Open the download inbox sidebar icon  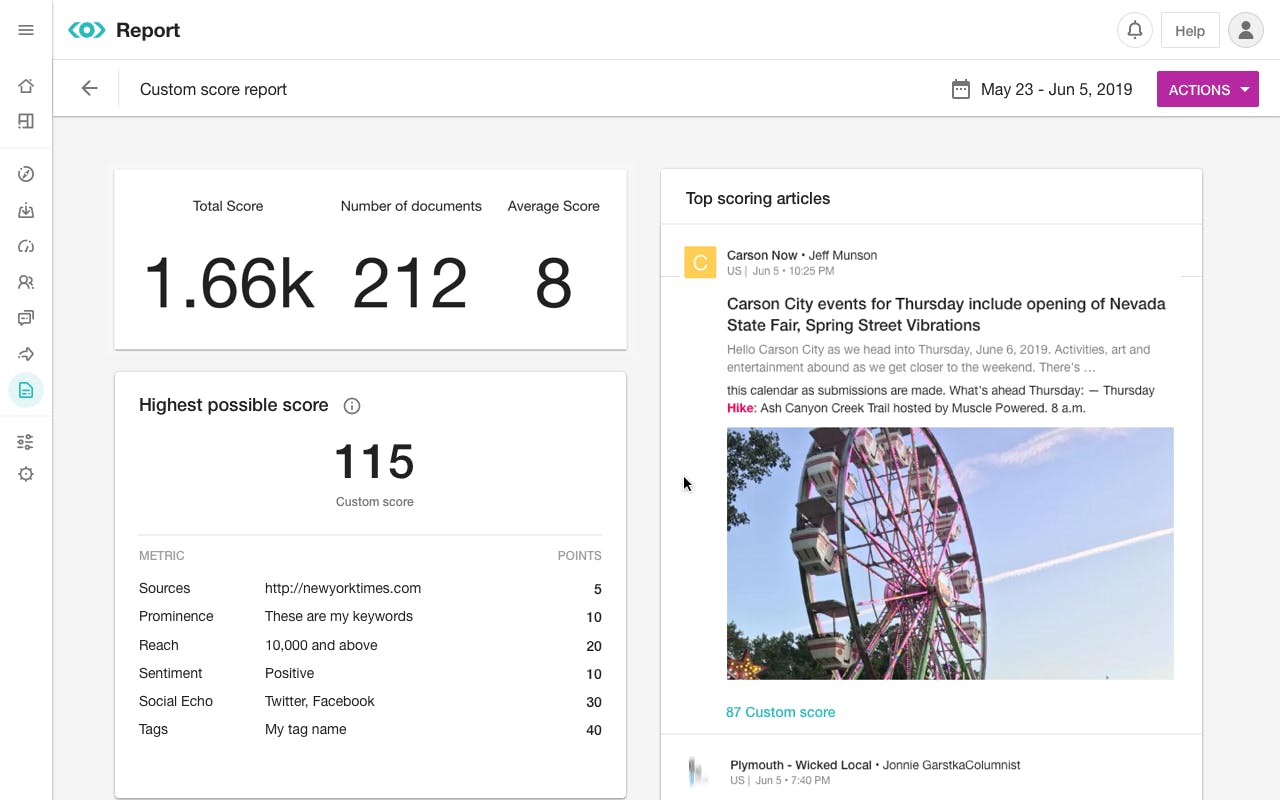click(x=26, y=210)
